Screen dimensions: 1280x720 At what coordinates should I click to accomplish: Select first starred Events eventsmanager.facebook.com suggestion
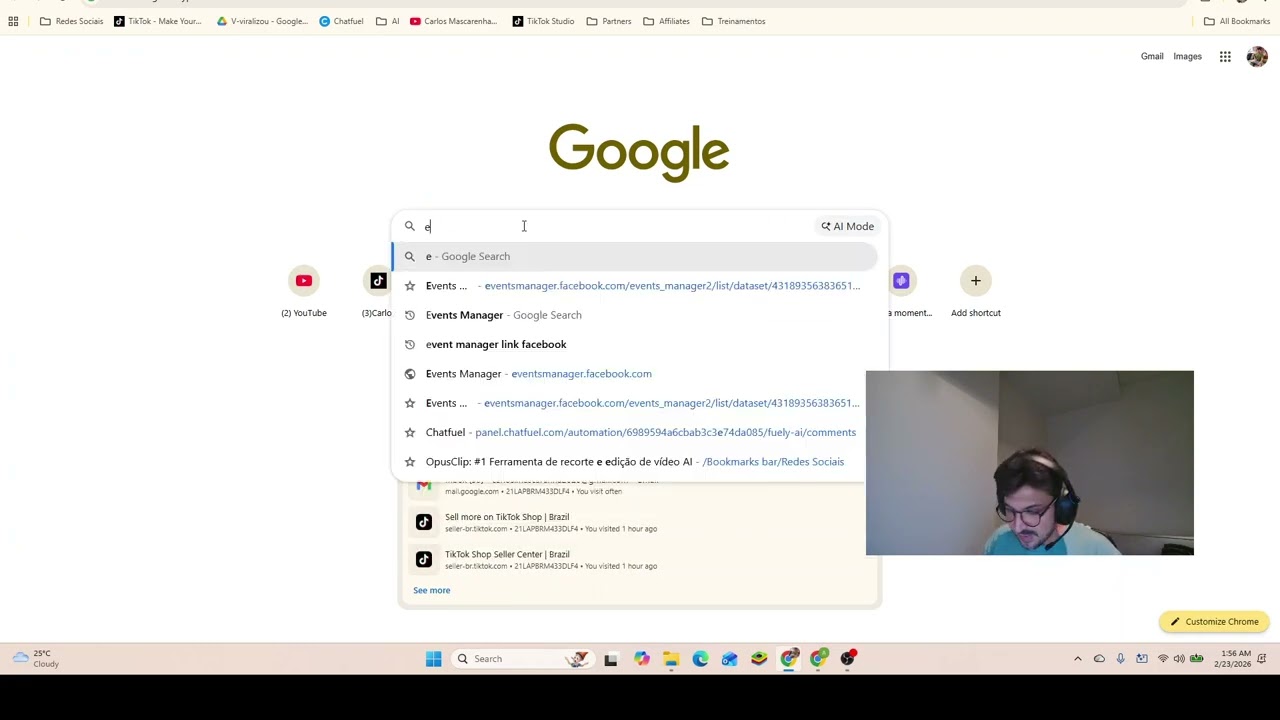click(x=635, y=286)
